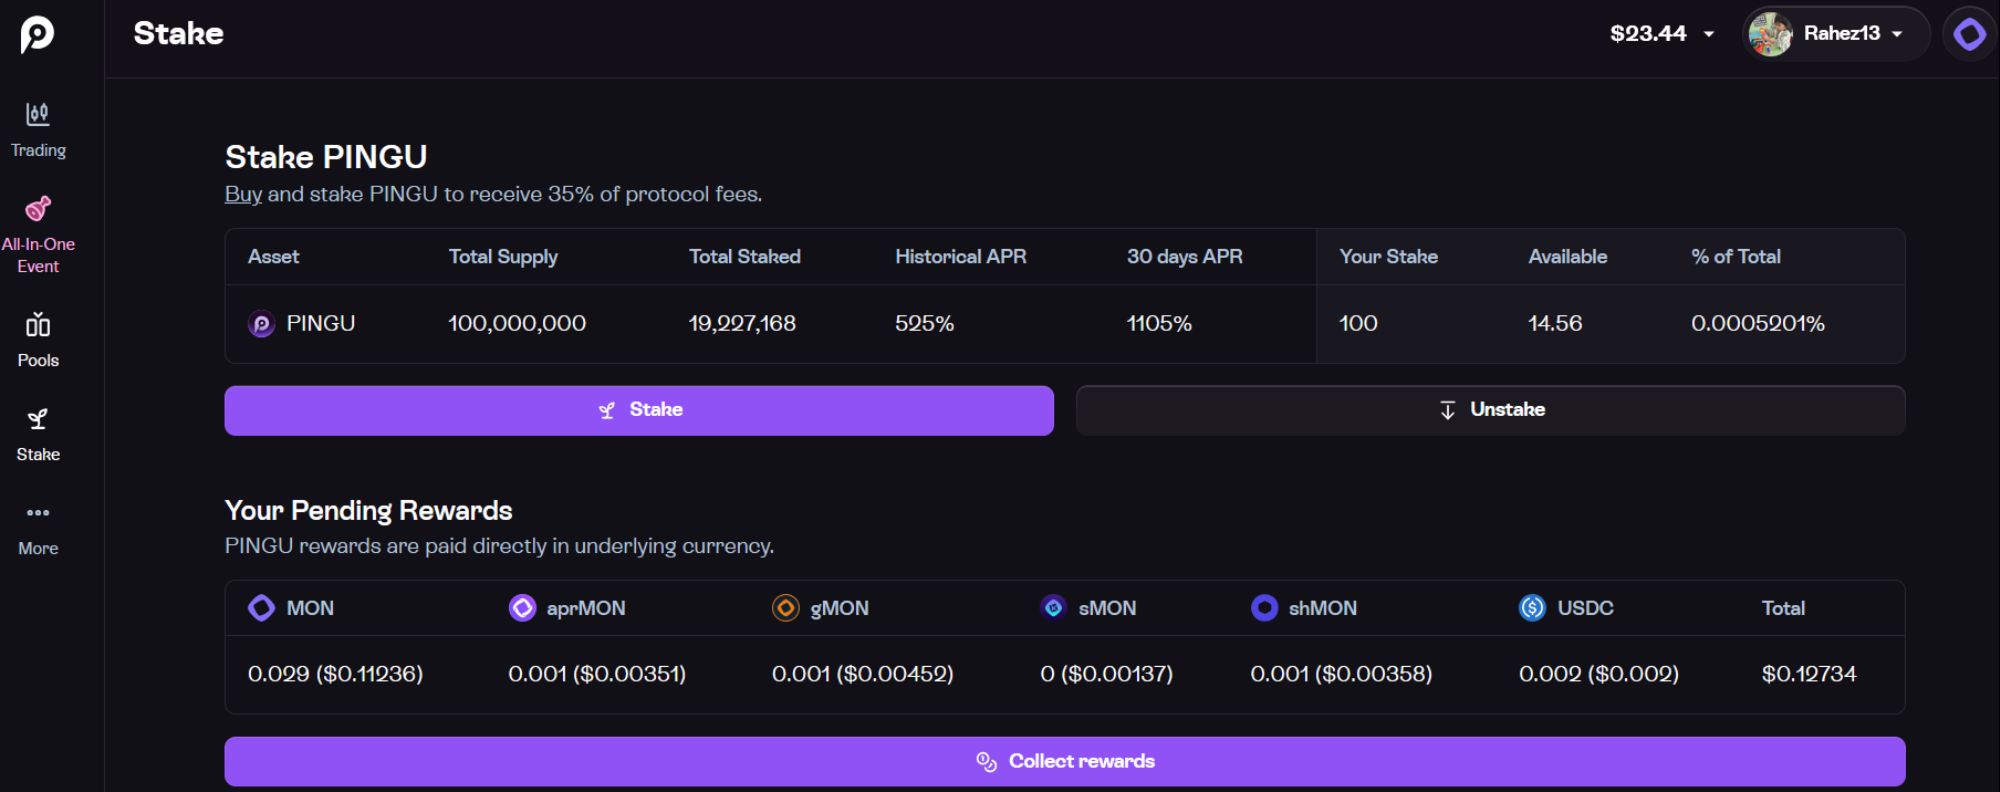Follow the Buy link
The height and width of the screenshot is (792, 2000).
(243, 194)
